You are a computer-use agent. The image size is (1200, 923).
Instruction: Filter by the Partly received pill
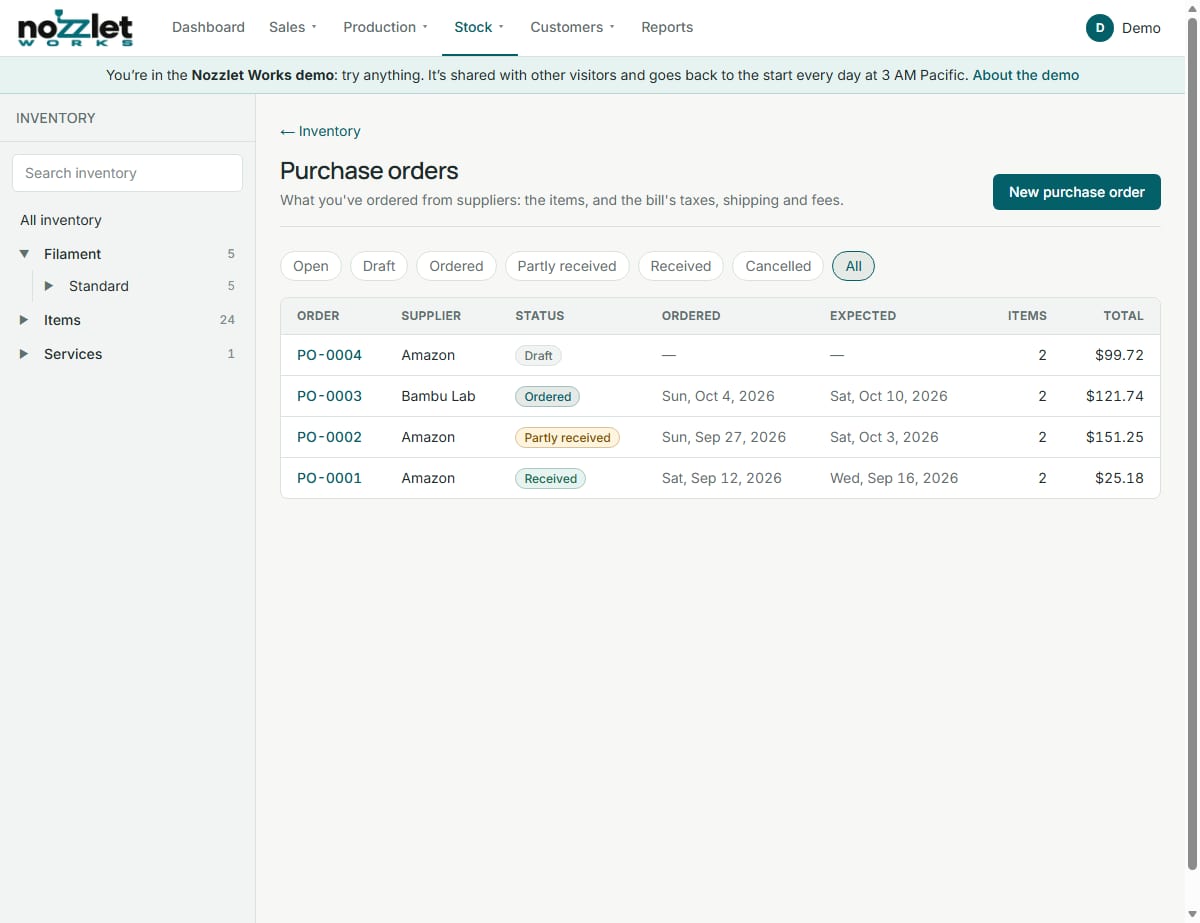tap(567, 266)
